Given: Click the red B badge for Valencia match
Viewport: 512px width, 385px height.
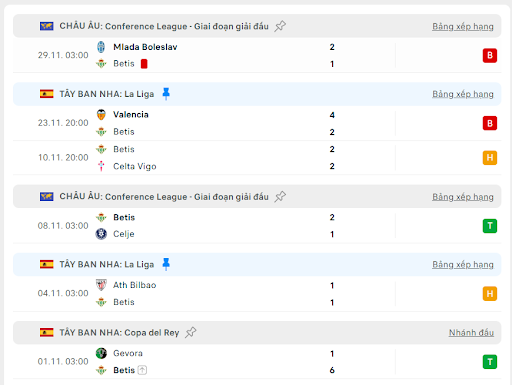Looking at the screenshot, I should point(490,123).
